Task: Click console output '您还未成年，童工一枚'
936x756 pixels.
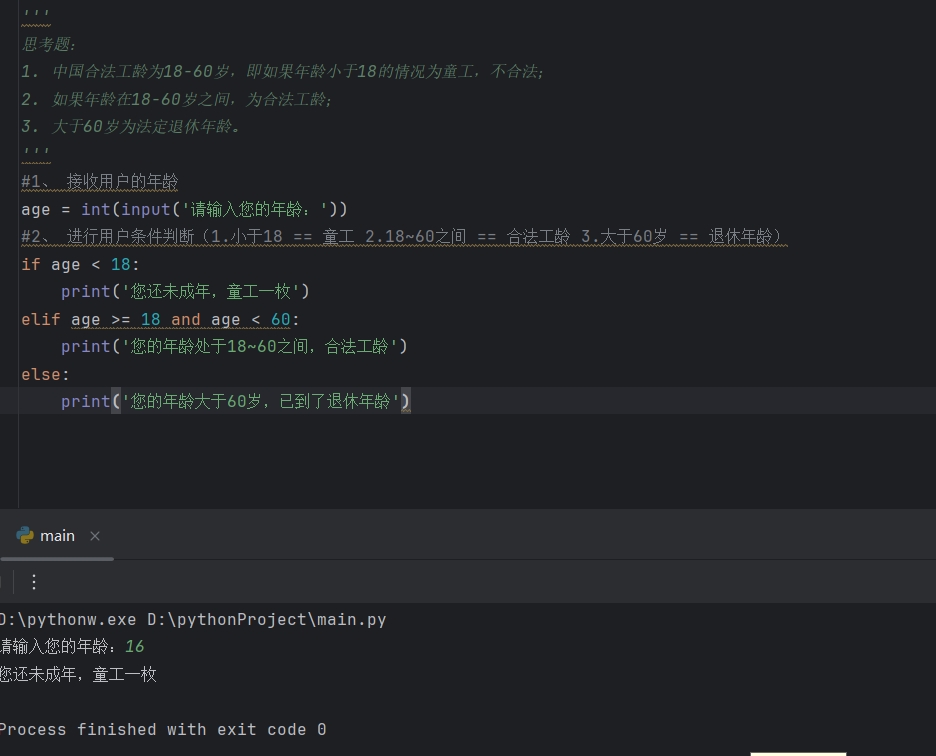Action: (78, 674)
